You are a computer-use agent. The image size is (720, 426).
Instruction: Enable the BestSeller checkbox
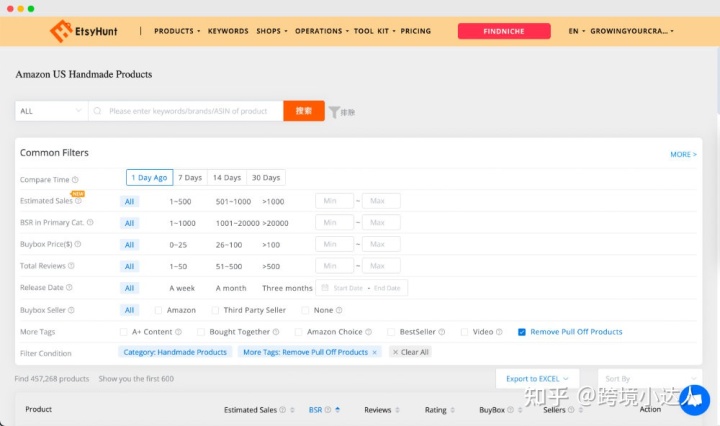pyautogui.click(x=391, y=332)
